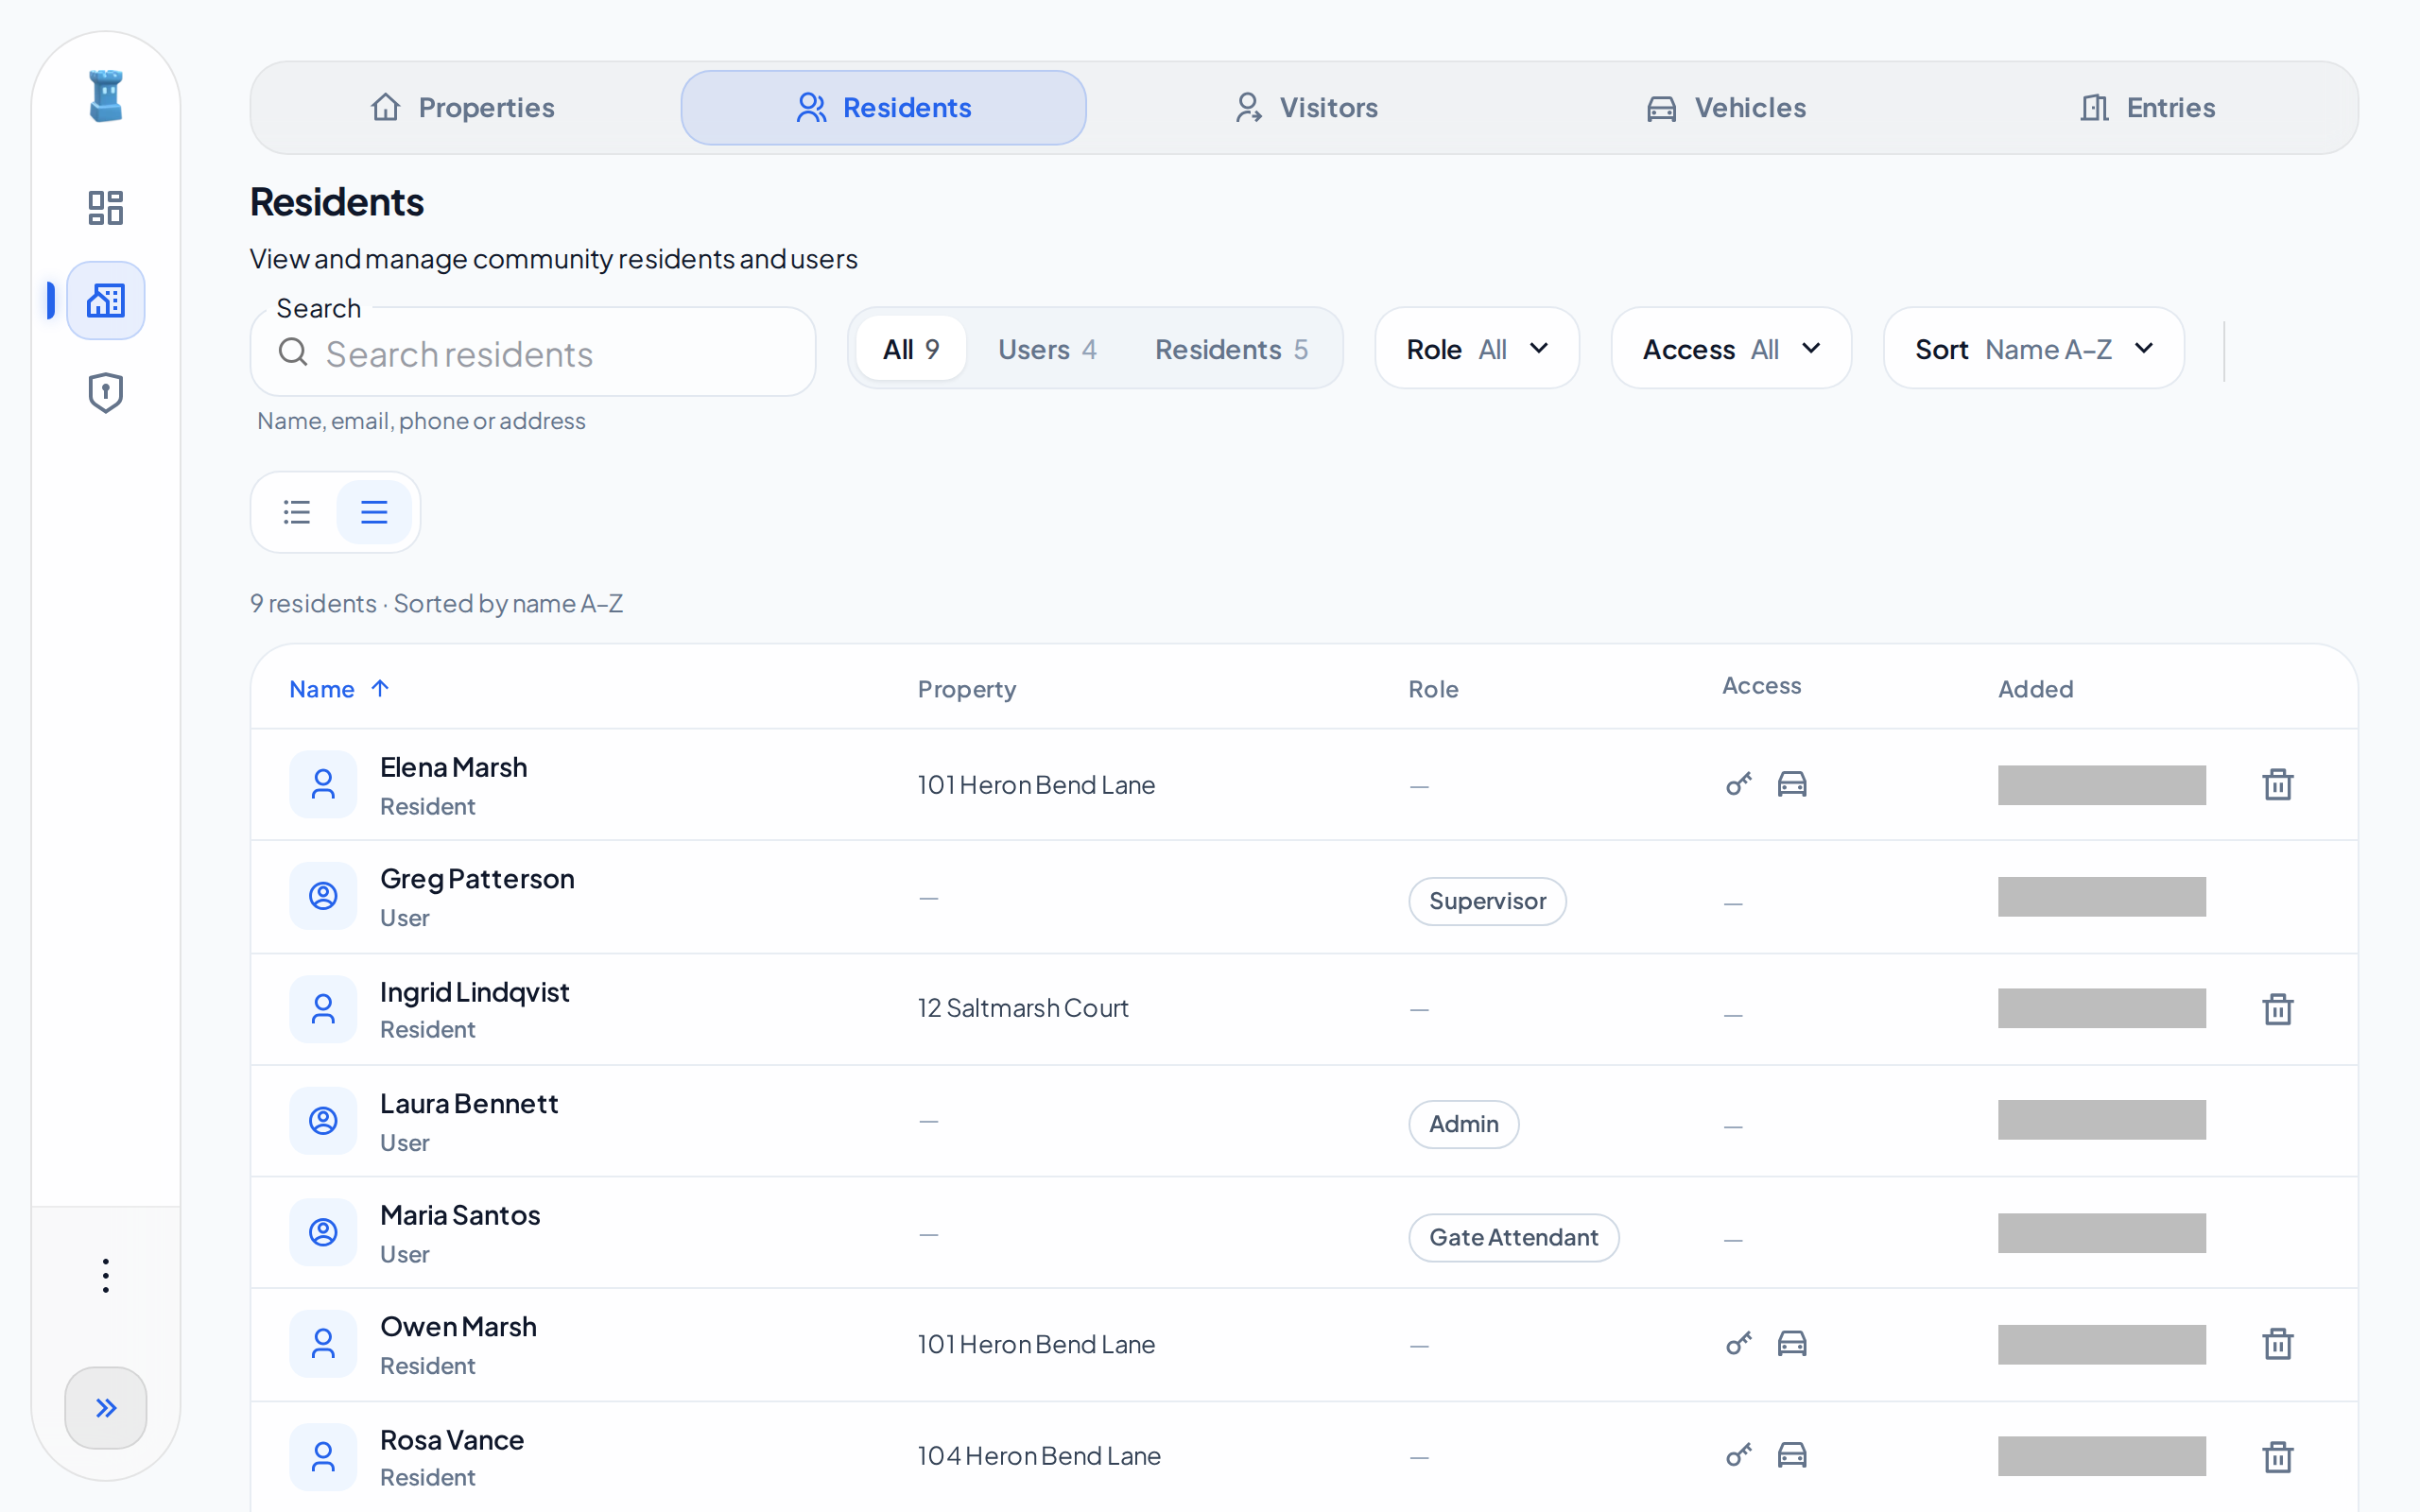Click Greg Patterson's user avatar icon
This screenshot has height=1512, width=2420.
click(x=323, y=896)
